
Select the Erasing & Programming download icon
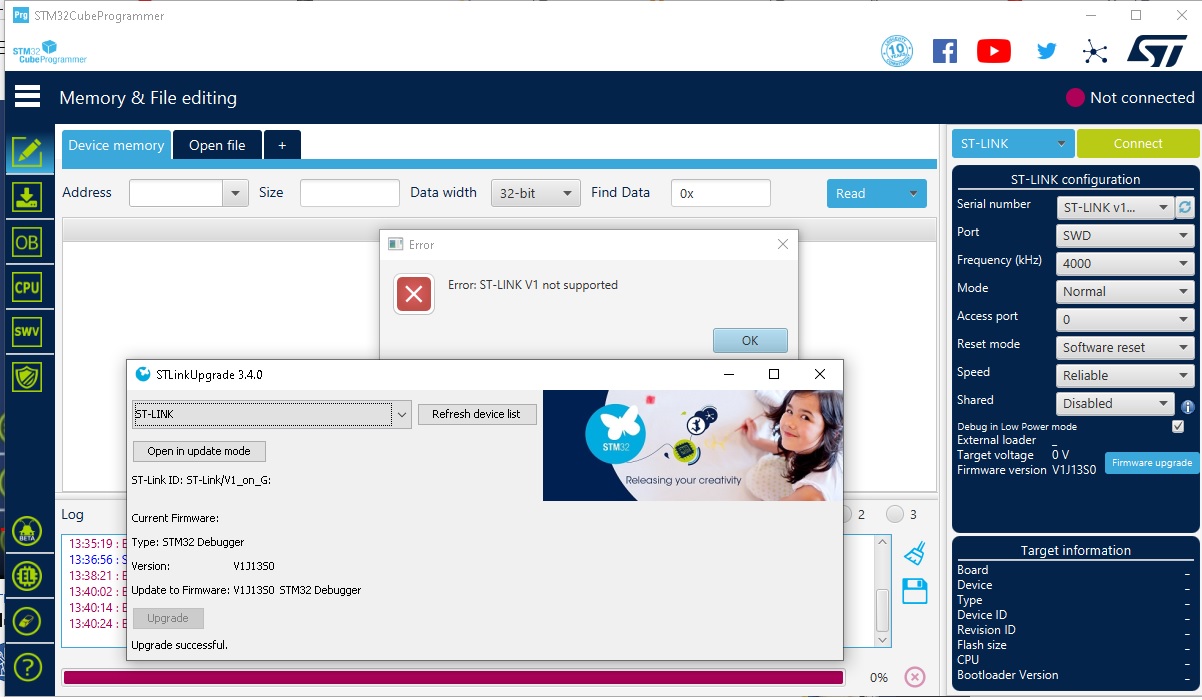click(x=27, y=197)
